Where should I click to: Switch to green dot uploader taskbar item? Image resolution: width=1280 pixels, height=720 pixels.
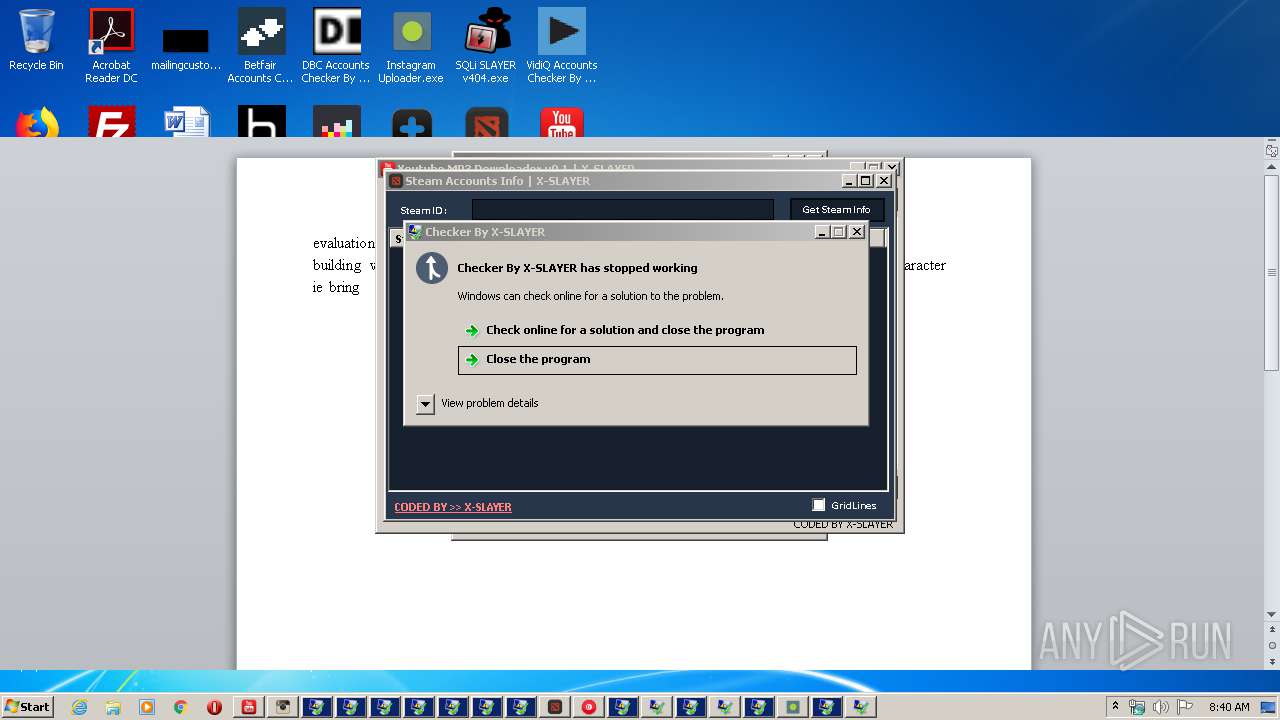(793, 707)
